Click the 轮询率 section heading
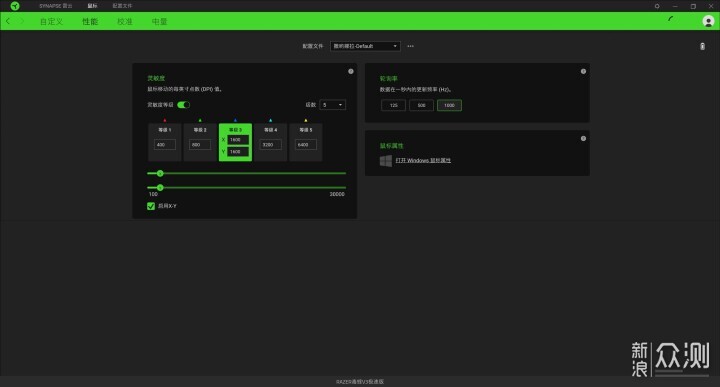This screenshot has height=387, width=720. (x=388, y=79)
